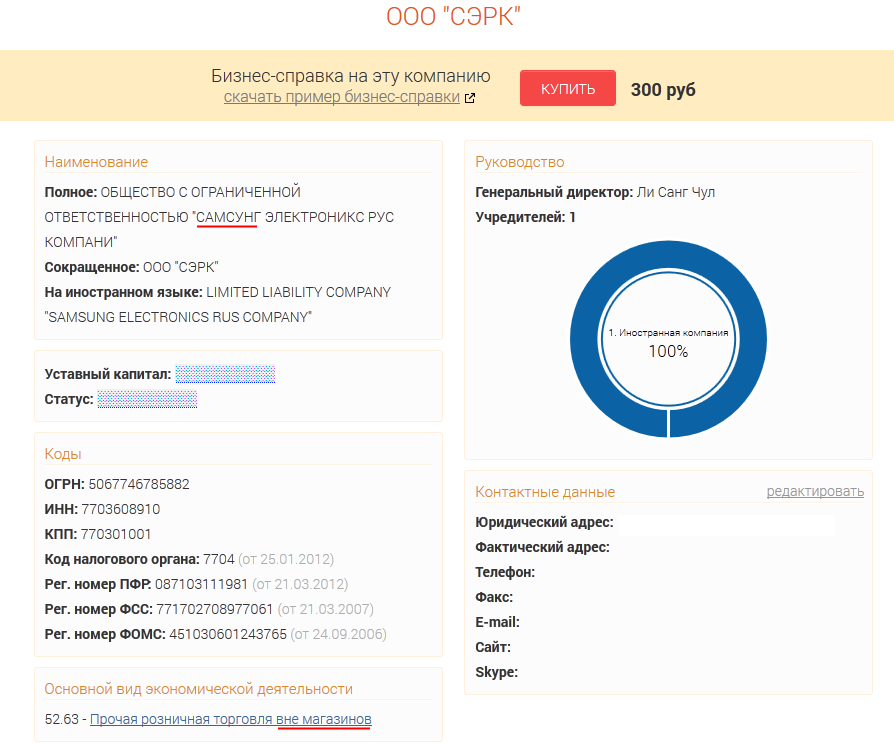Click the date от 25.01.2012
Screen dimensions: 894x744
pos(286,559)
